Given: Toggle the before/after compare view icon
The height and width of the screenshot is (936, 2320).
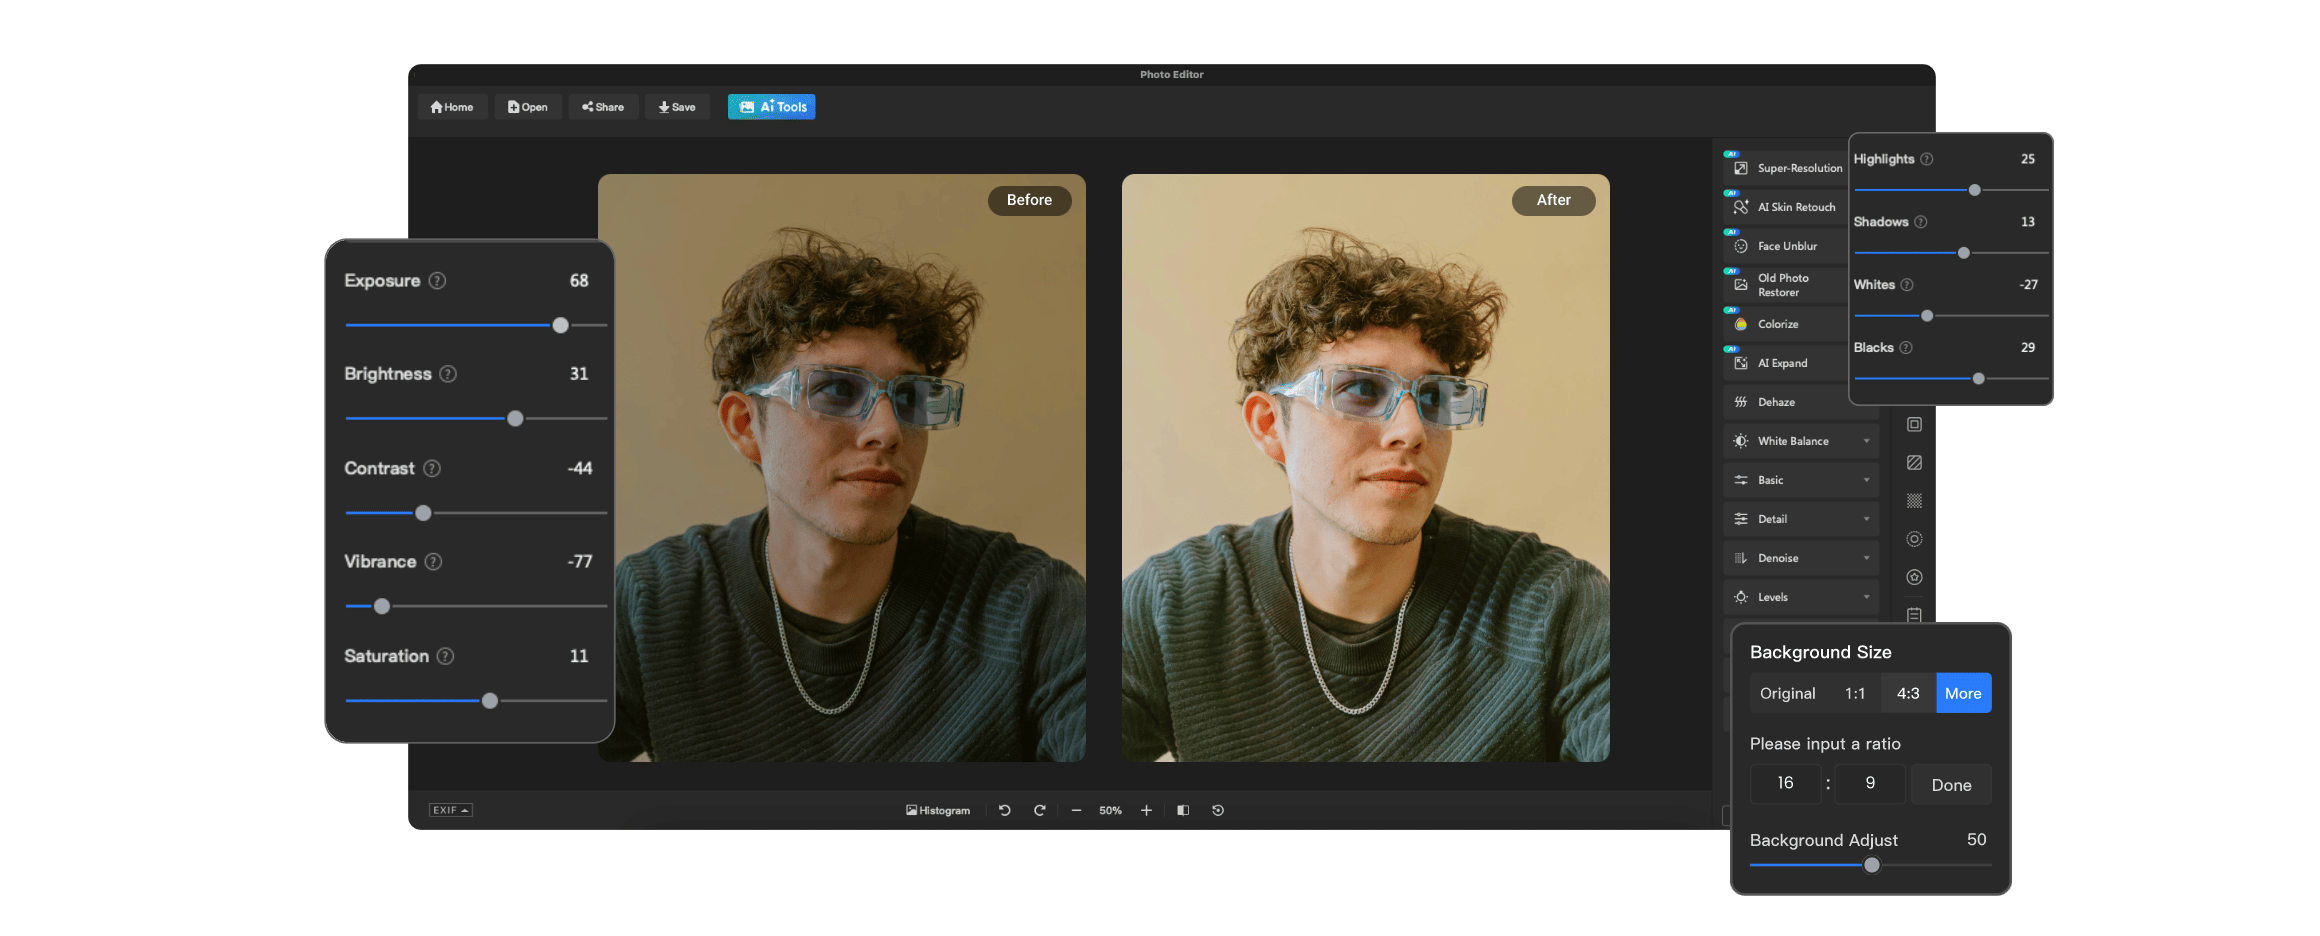Looking at the screenshot, I should click(1183, 810).
